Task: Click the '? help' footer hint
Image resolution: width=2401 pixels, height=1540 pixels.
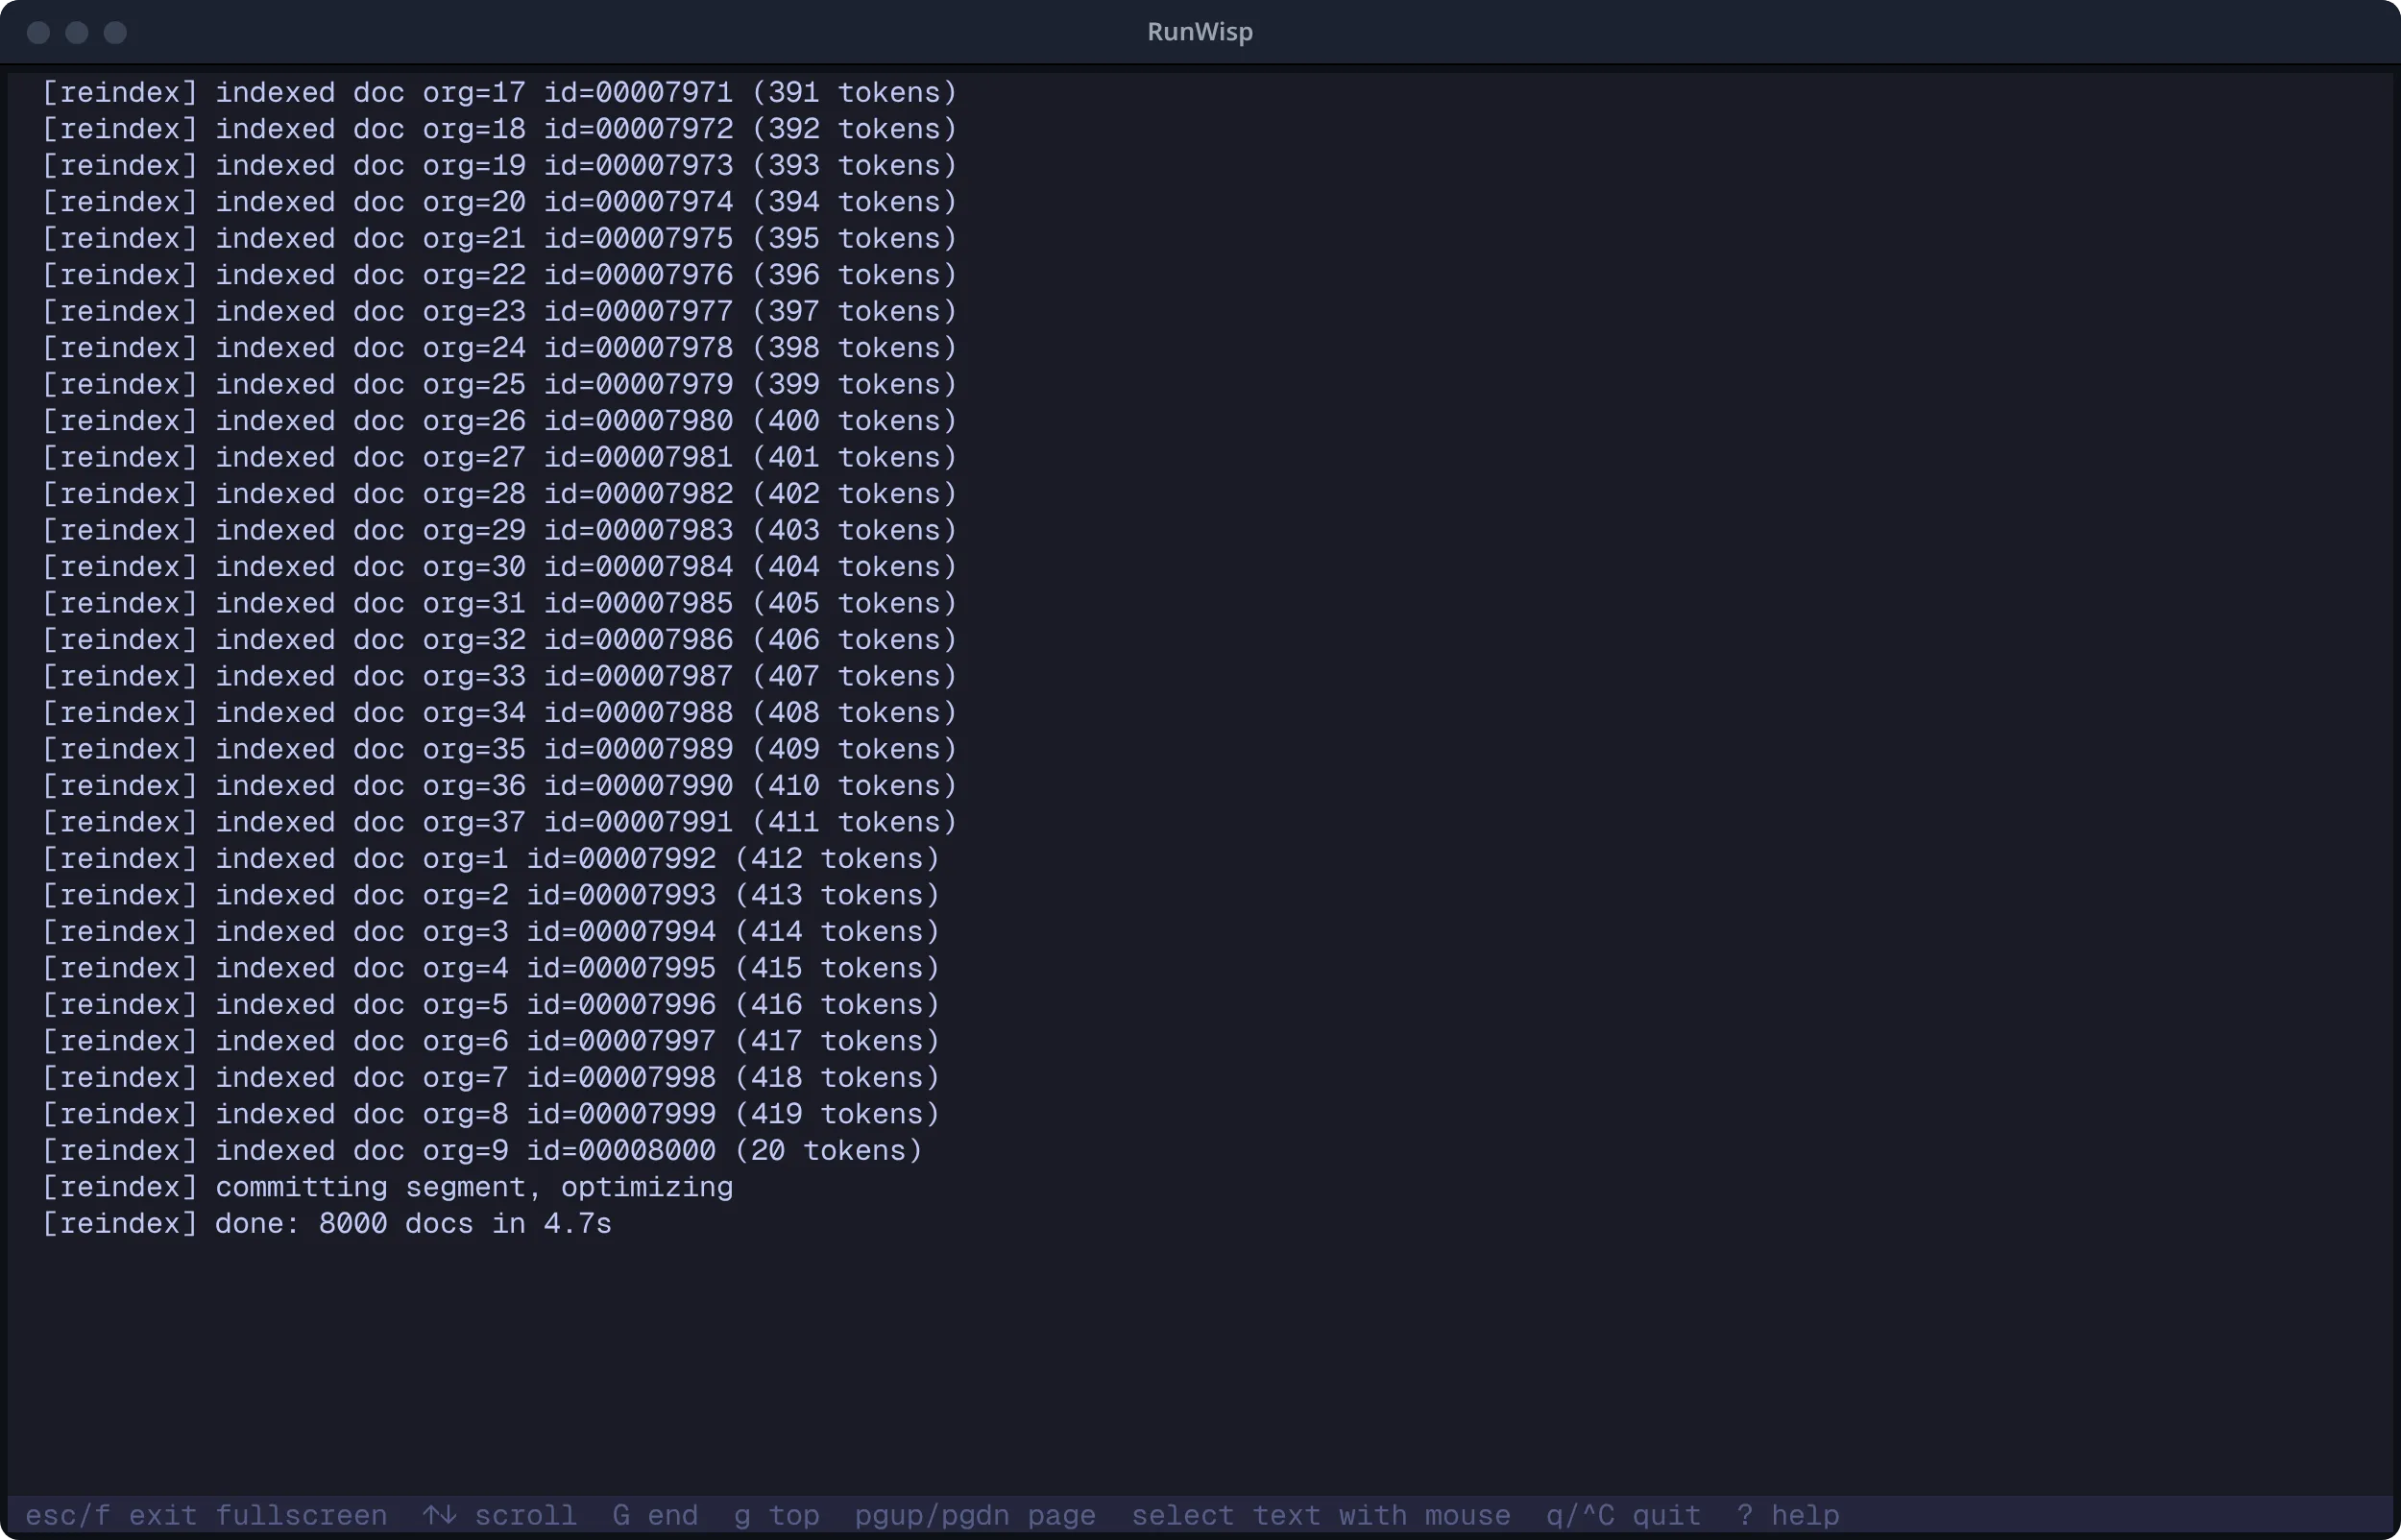Action: click(x=1788, y=1516)
